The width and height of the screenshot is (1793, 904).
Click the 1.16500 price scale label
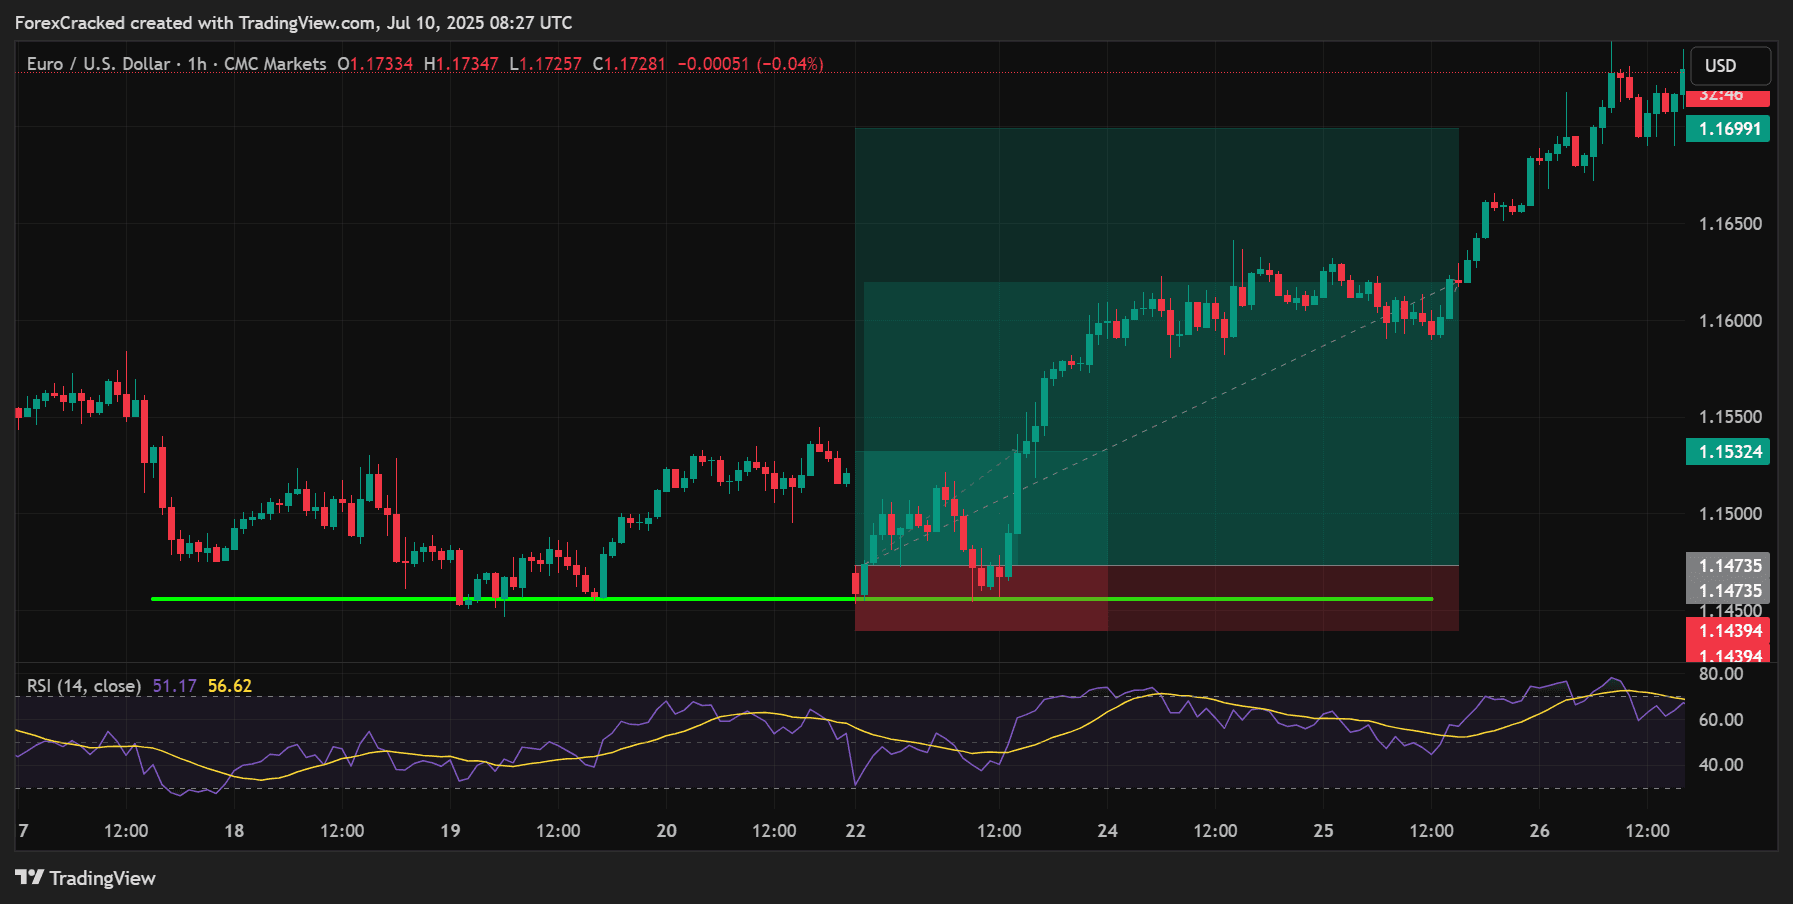[1730, 224]
